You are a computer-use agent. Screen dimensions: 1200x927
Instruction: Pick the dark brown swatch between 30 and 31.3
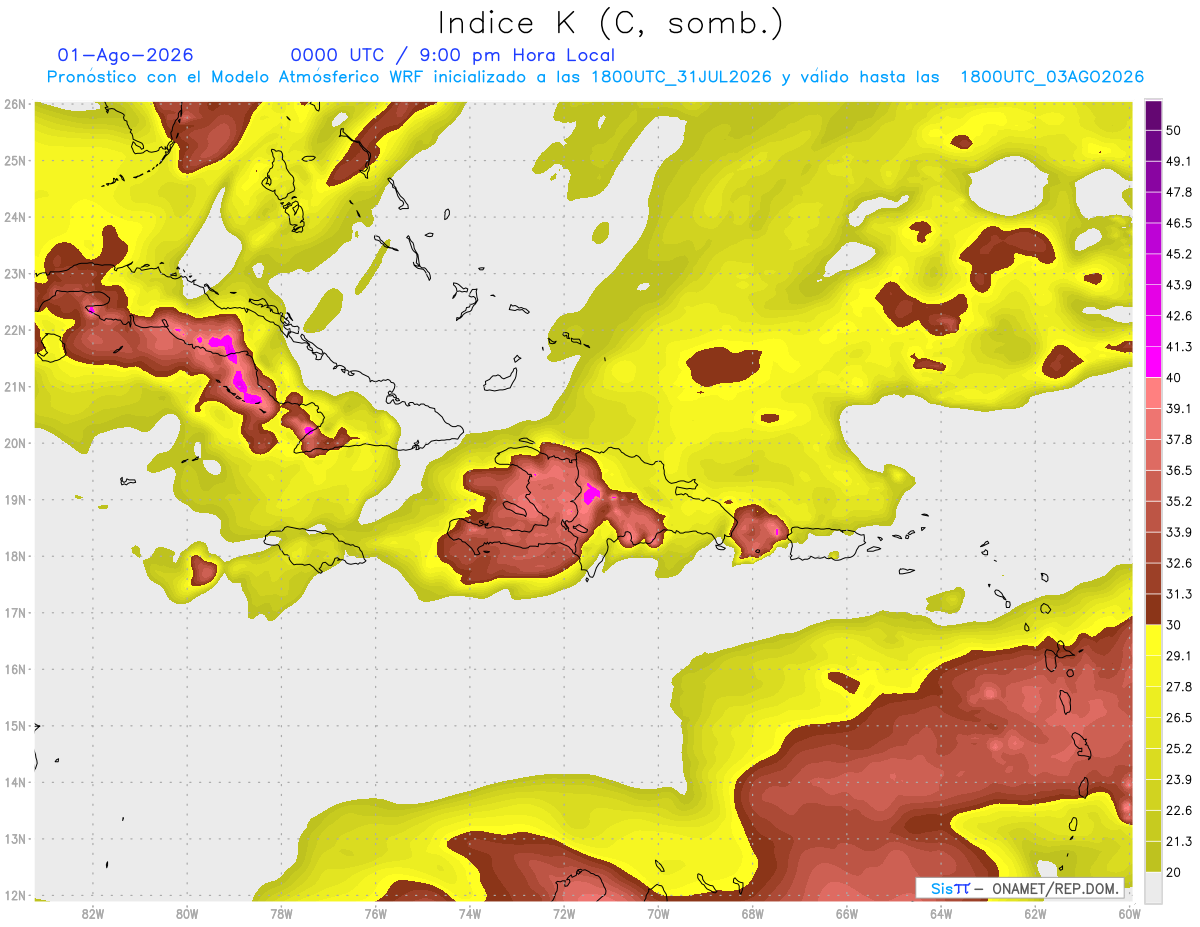tap(1153, 609)
